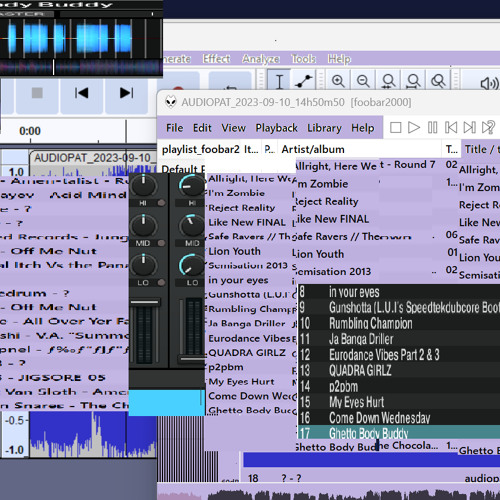The height and width of the screenshot is (500, 500).
Task: Select row 11 'Ja Banga Driller' in dark tracklist
Action: (399, 339)
